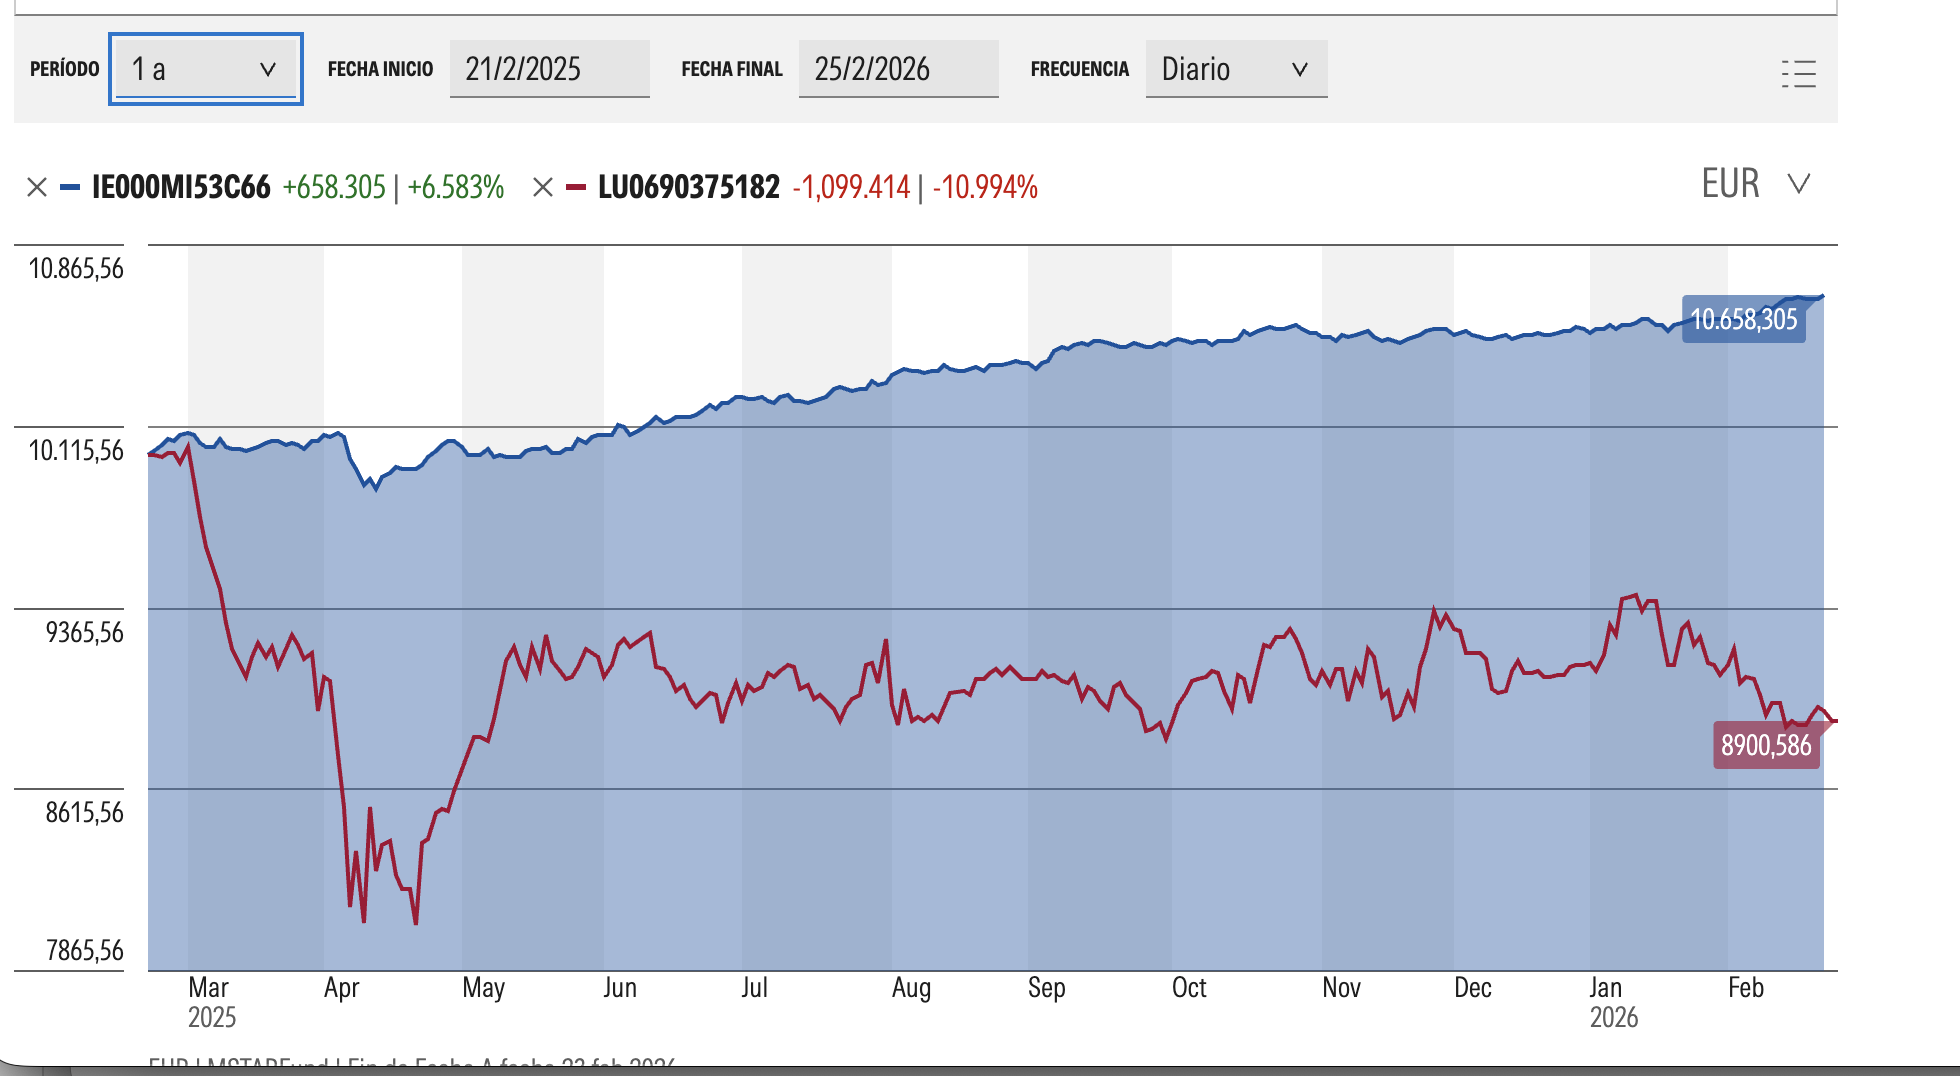Screen dimensions: 1960x1076
Task: Open the chart list options icon
Action: point(1798,73)
